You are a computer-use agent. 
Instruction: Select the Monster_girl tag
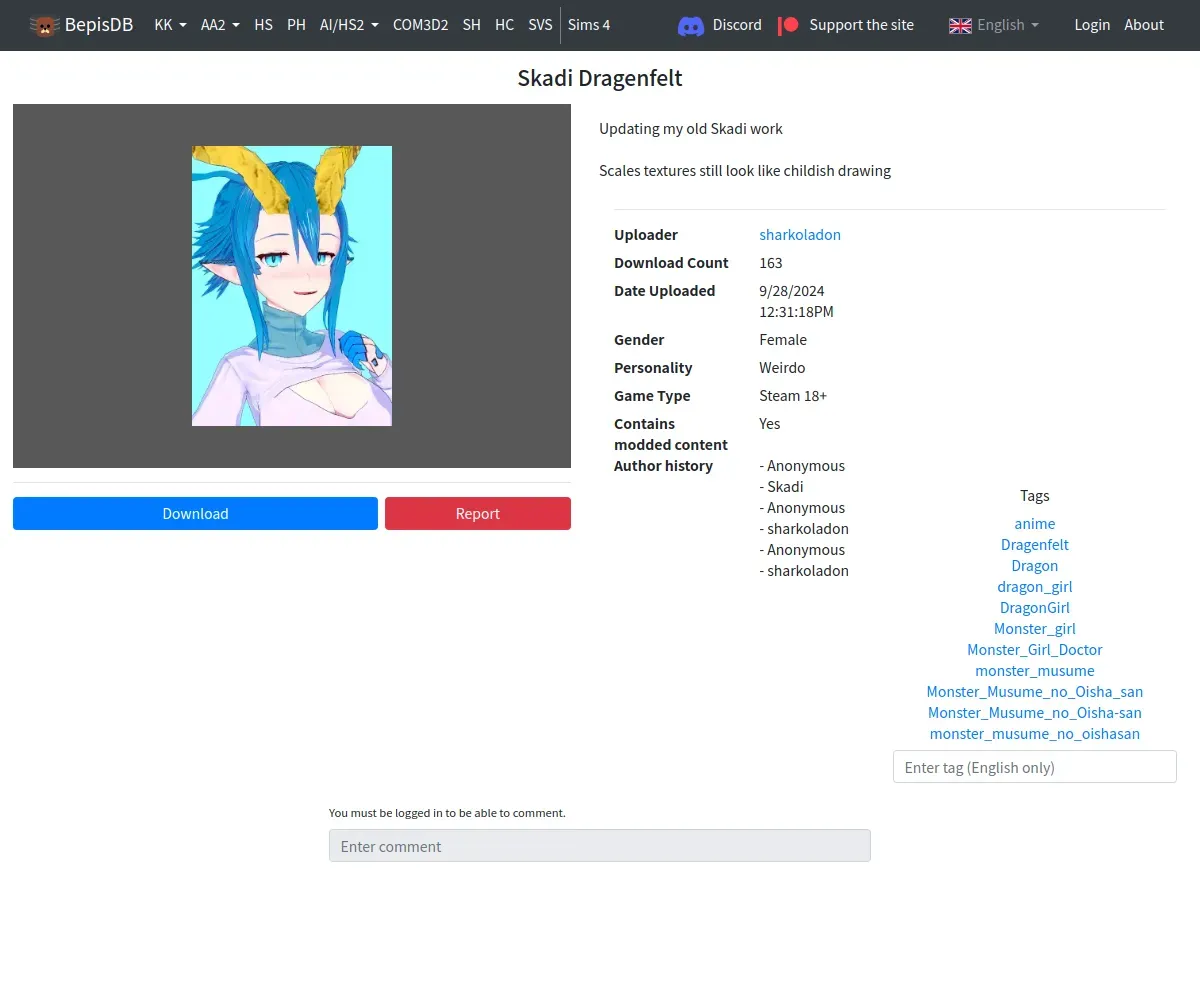[x=1035, y=629]
